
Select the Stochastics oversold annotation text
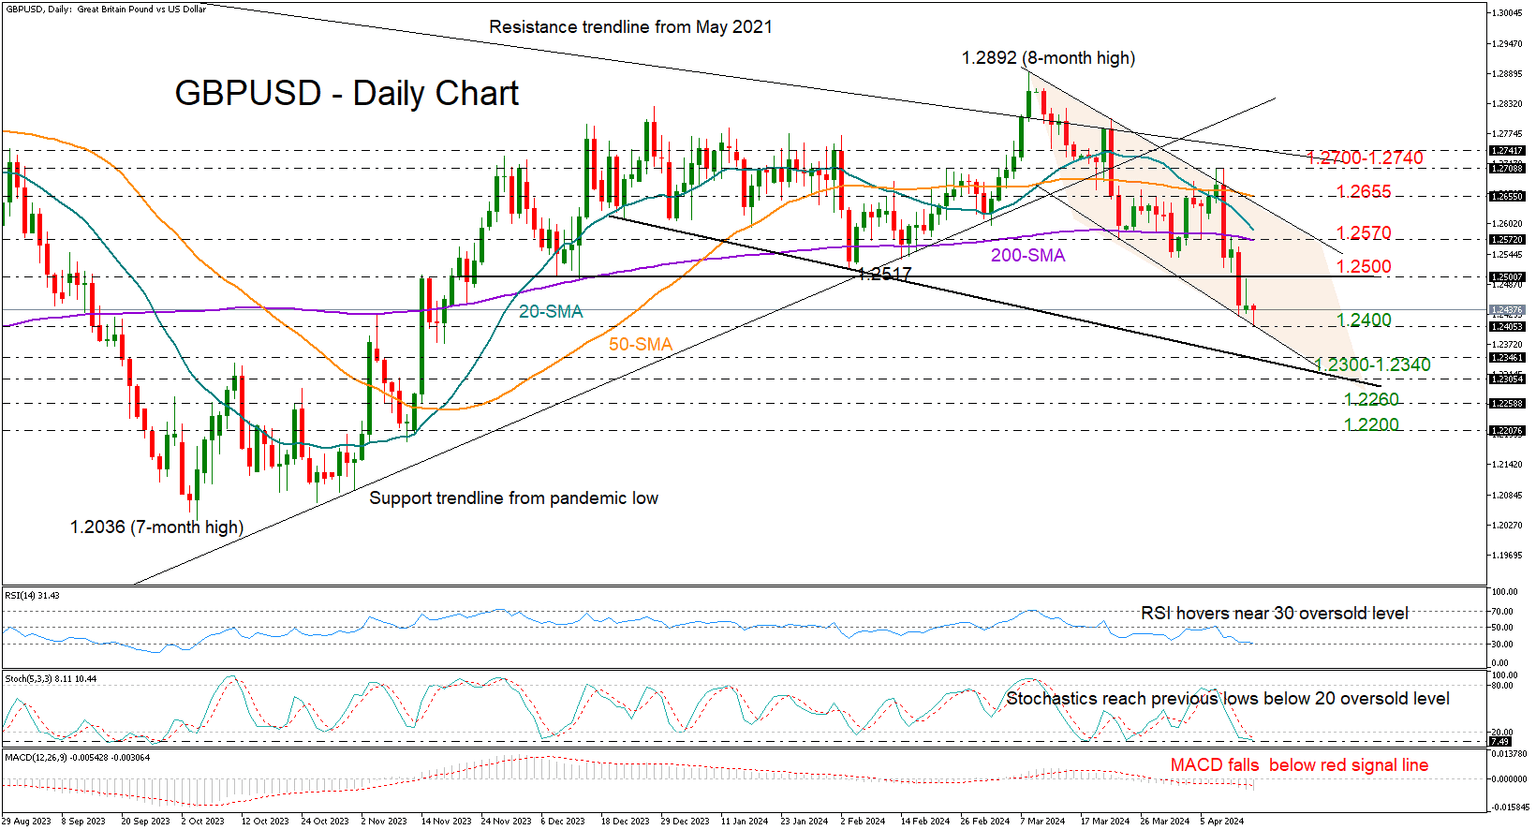coord(1228,699)
